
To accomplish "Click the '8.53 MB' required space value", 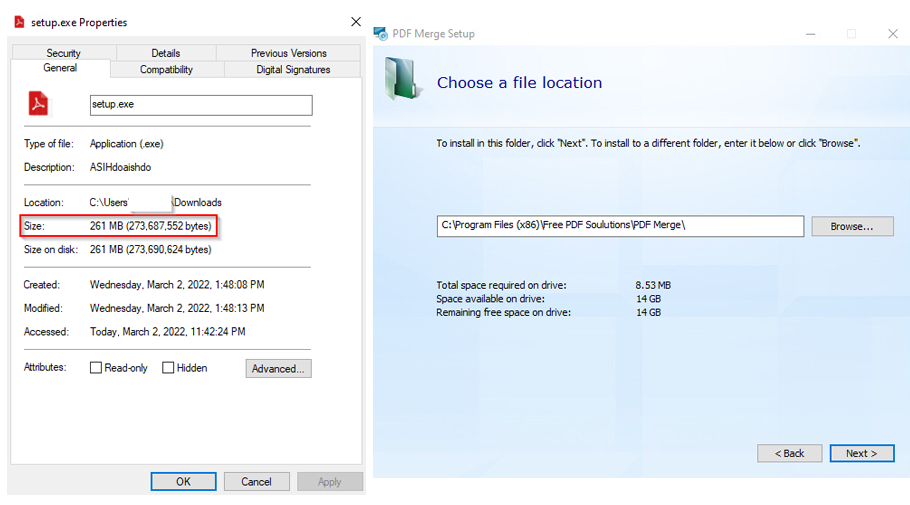I will [653, 285].
